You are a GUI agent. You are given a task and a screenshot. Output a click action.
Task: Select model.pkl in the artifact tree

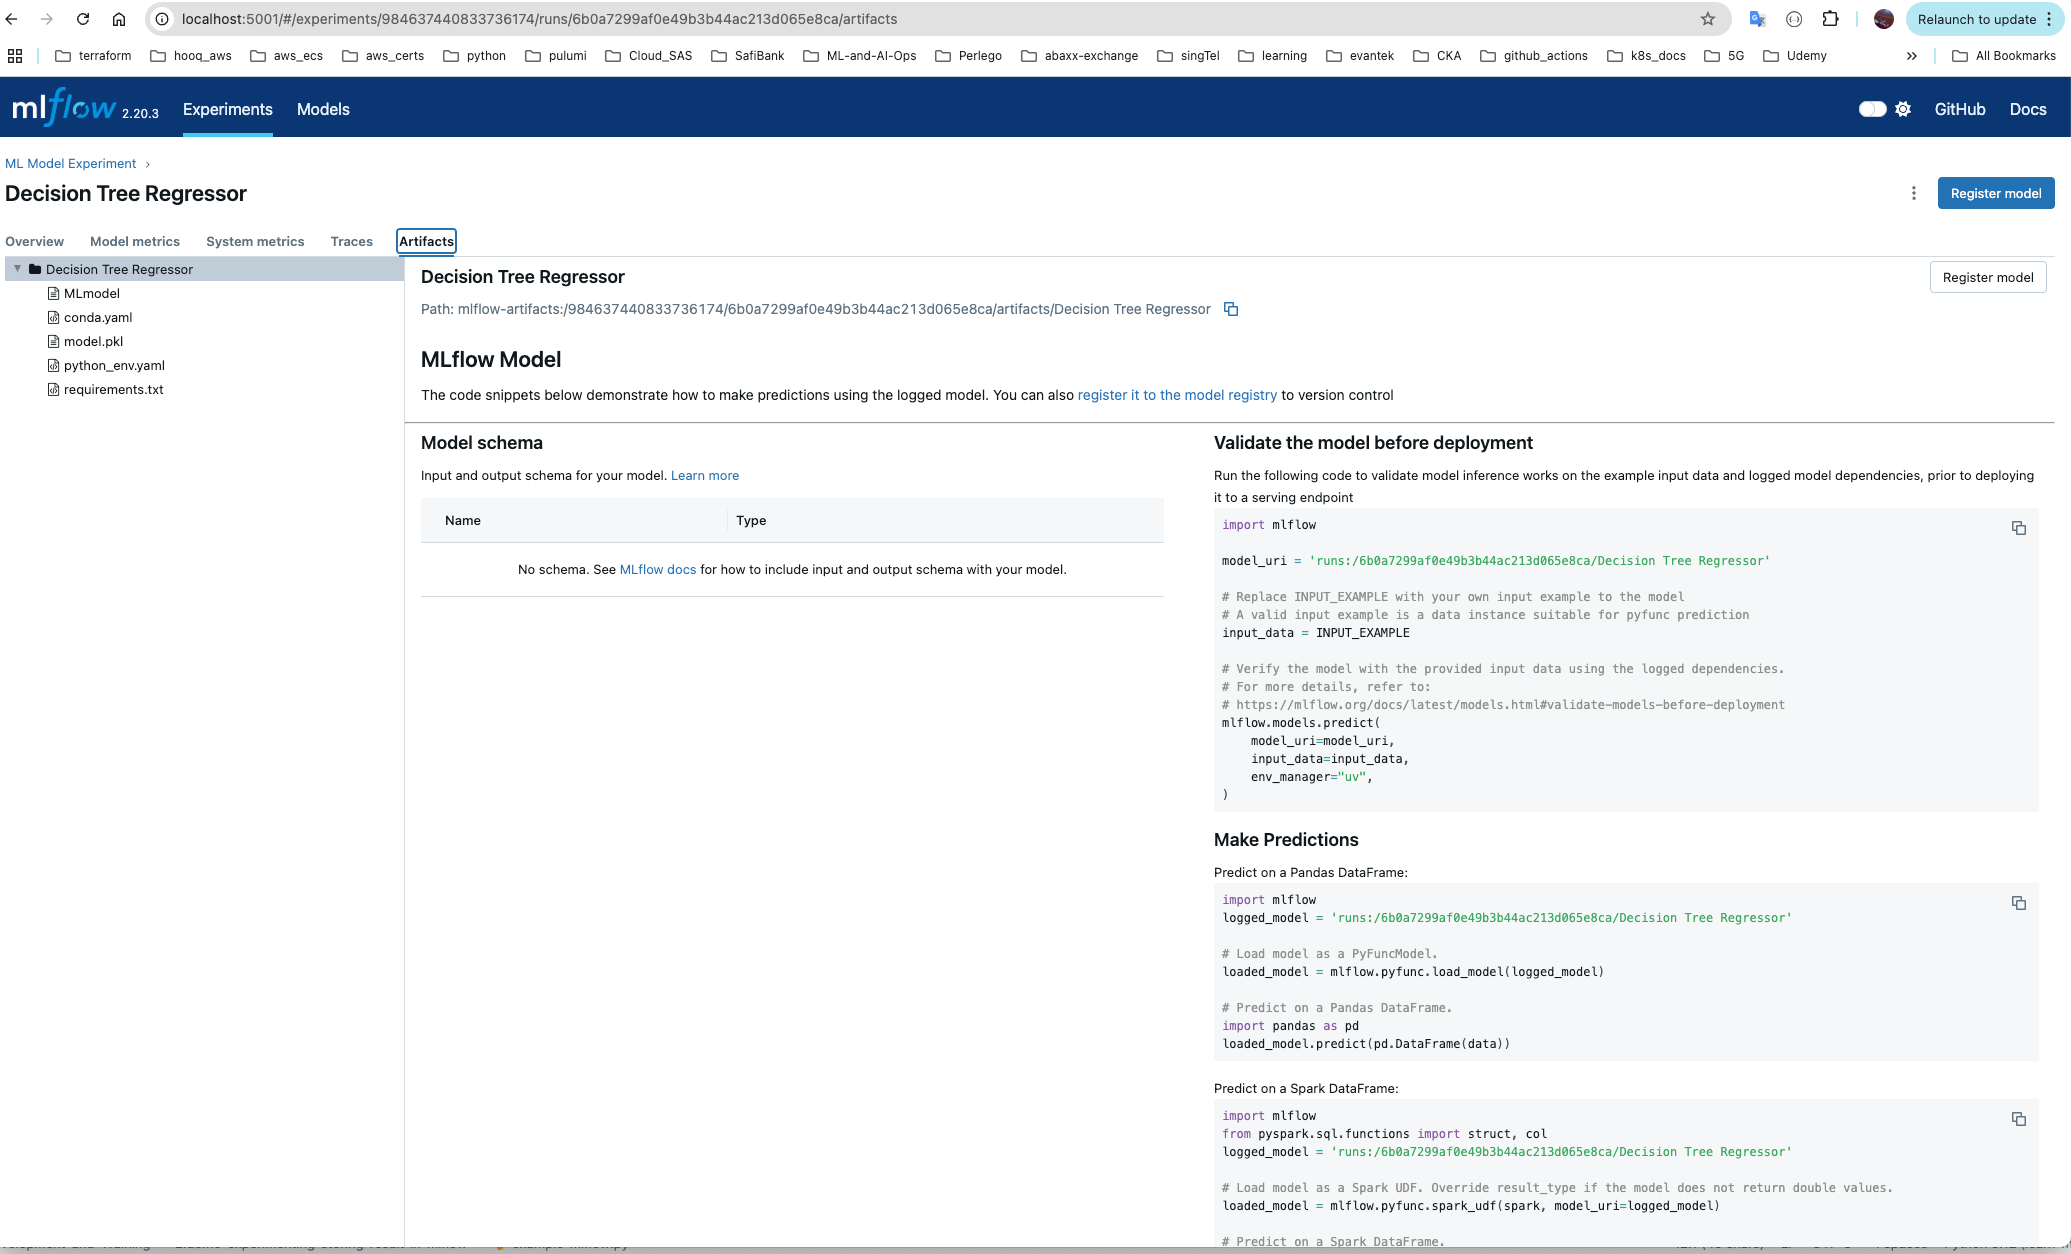[93, 341]
